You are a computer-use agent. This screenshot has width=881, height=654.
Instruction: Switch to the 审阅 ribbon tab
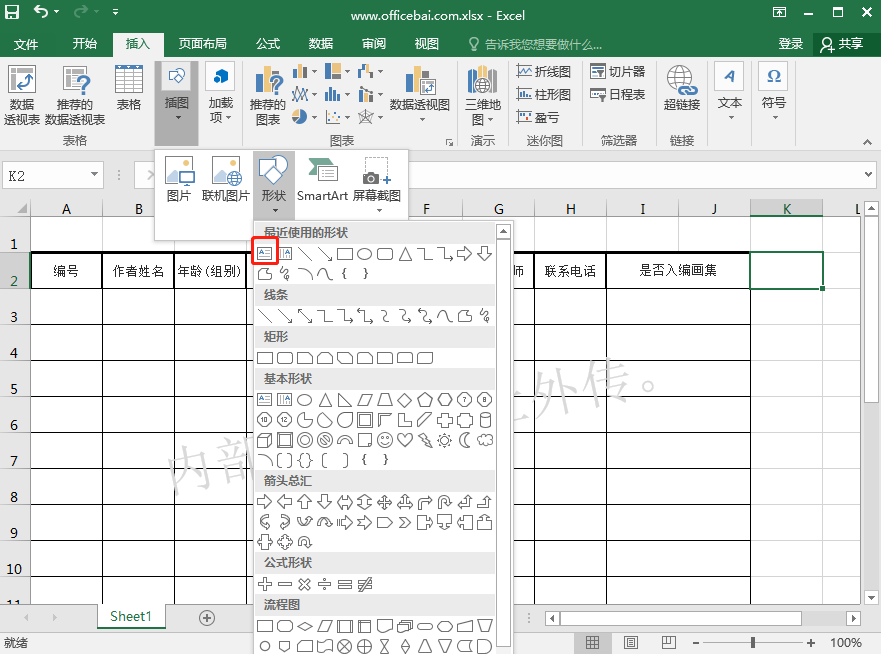(x=374, y=44)
